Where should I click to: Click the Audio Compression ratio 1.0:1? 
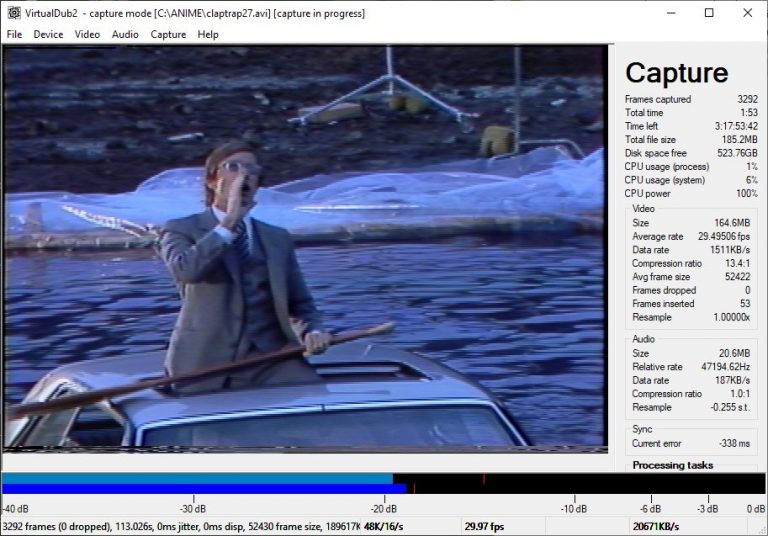click(740, 393)
